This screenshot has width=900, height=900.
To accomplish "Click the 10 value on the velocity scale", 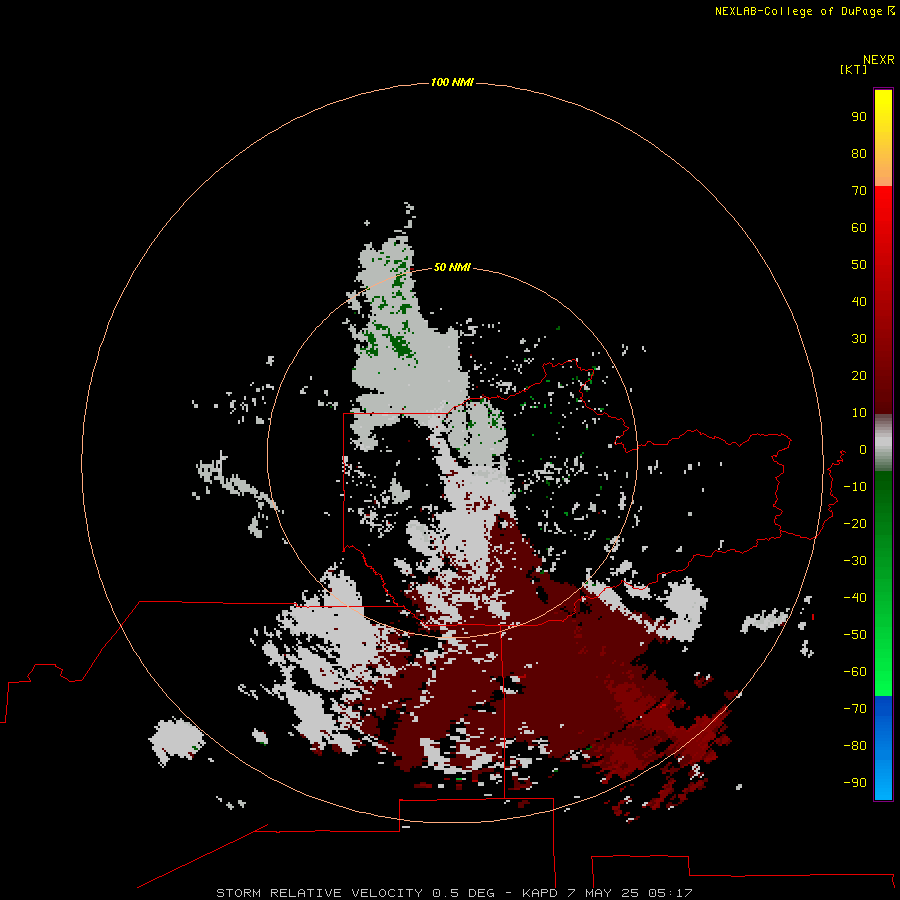I will tap(859, 413).
